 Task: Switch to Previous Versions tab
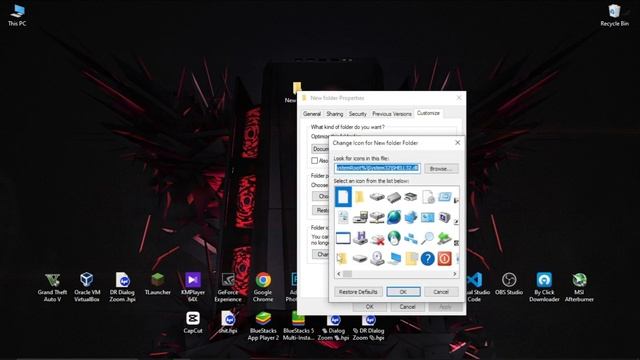(x=392, y=114)
